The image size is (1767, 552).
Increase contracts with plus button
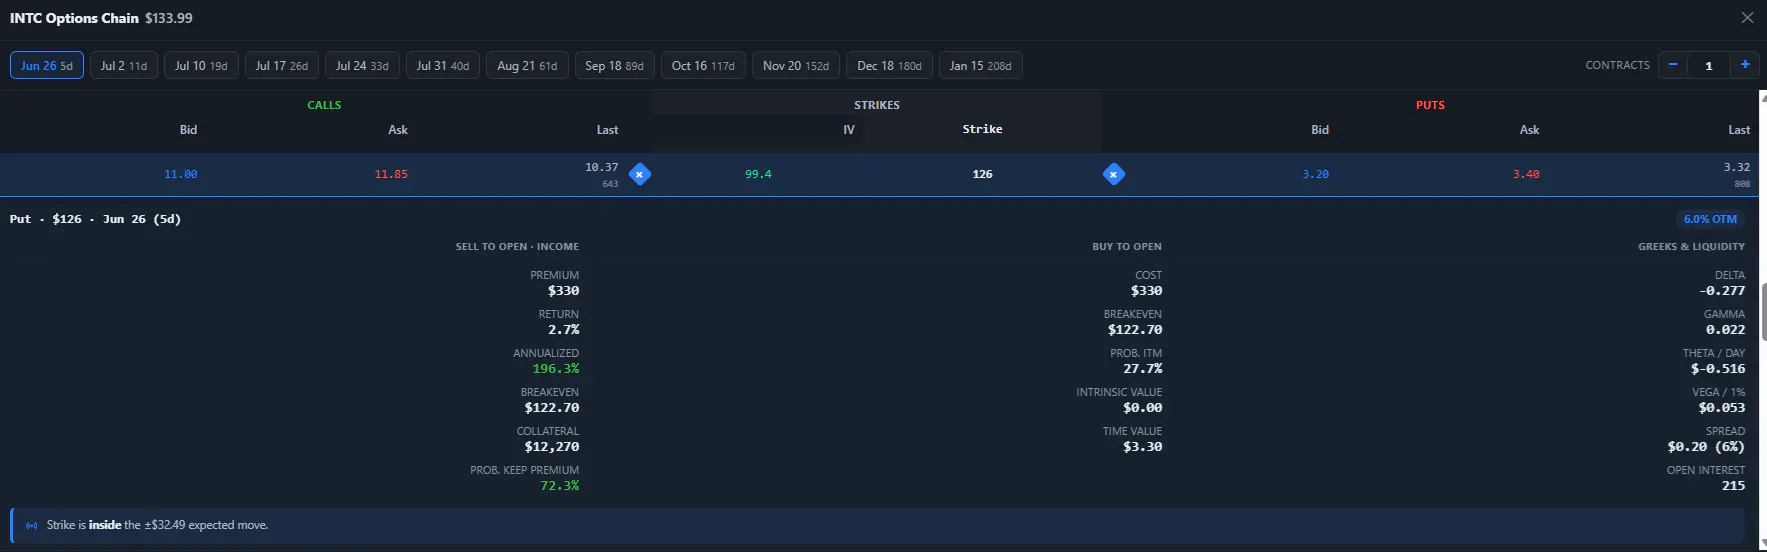(1745, 65)
